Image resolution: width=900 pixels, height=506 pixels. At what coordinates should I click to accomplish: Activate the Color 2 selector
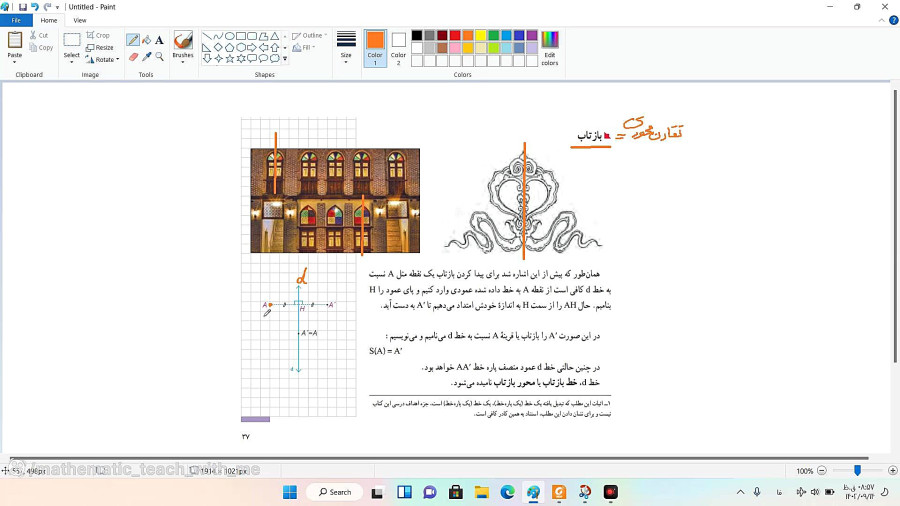398,48
